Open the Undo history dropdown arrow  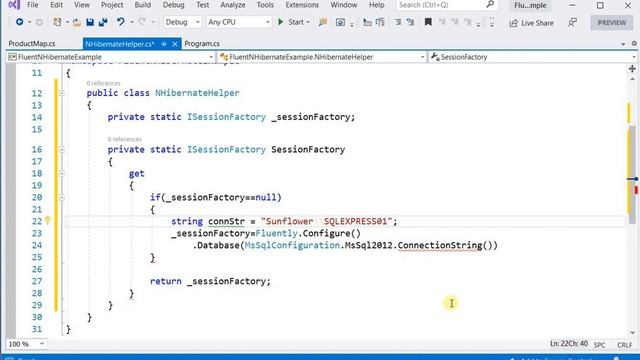[x=131, y=22]
